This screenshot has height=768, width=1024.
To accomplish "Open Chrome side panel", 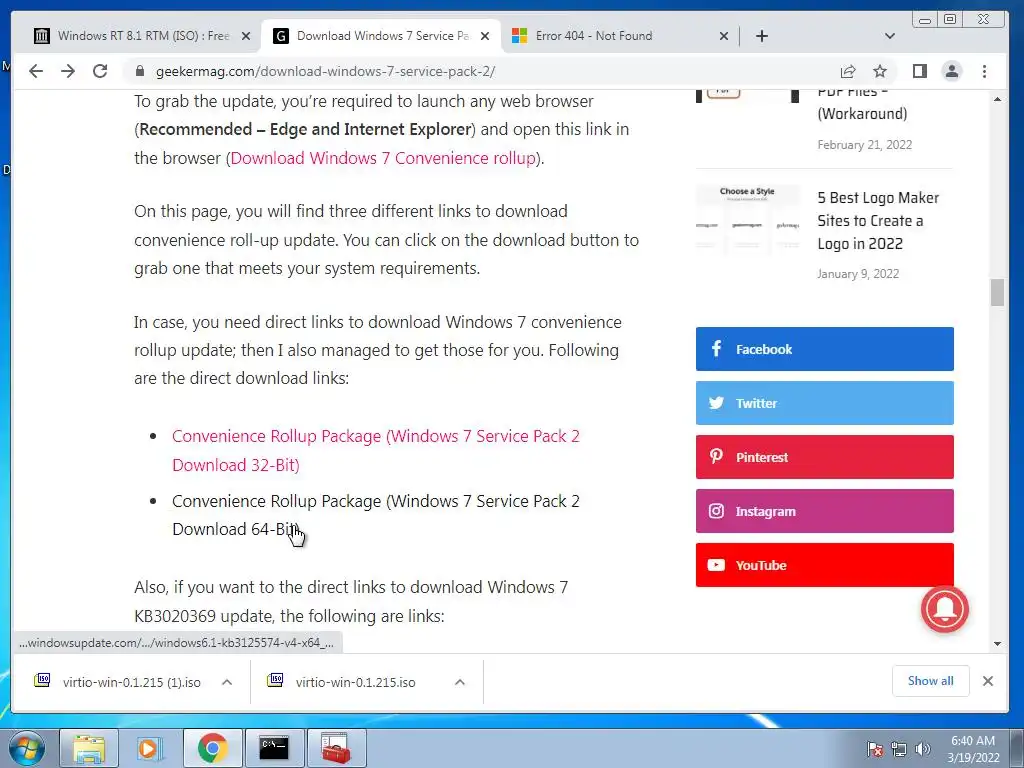I will click(920, 71).
